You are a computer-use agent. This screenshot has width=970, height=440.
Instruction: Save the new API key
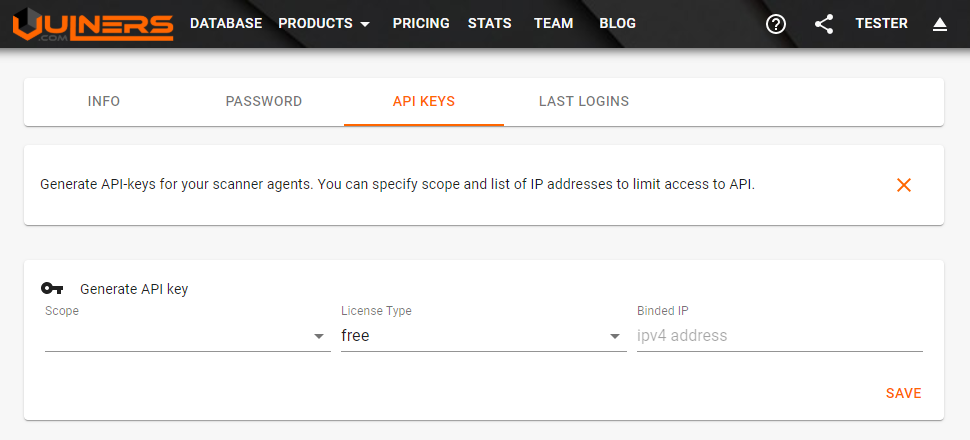(903, 393)
